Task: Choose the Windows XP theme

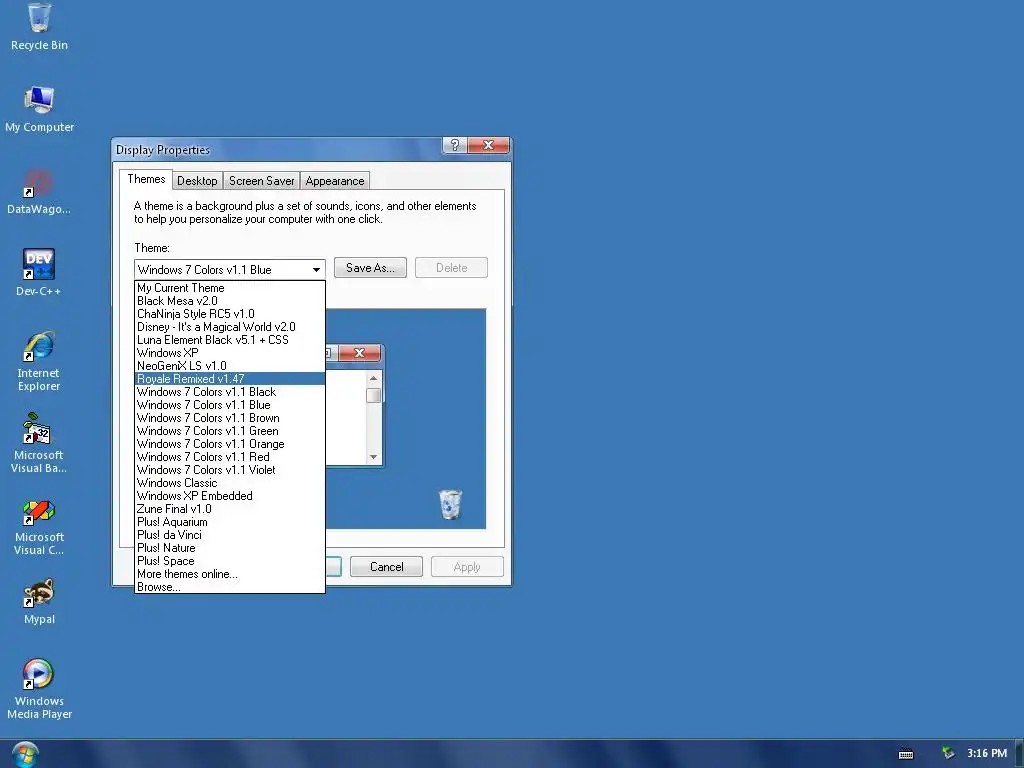Action: 230,353
